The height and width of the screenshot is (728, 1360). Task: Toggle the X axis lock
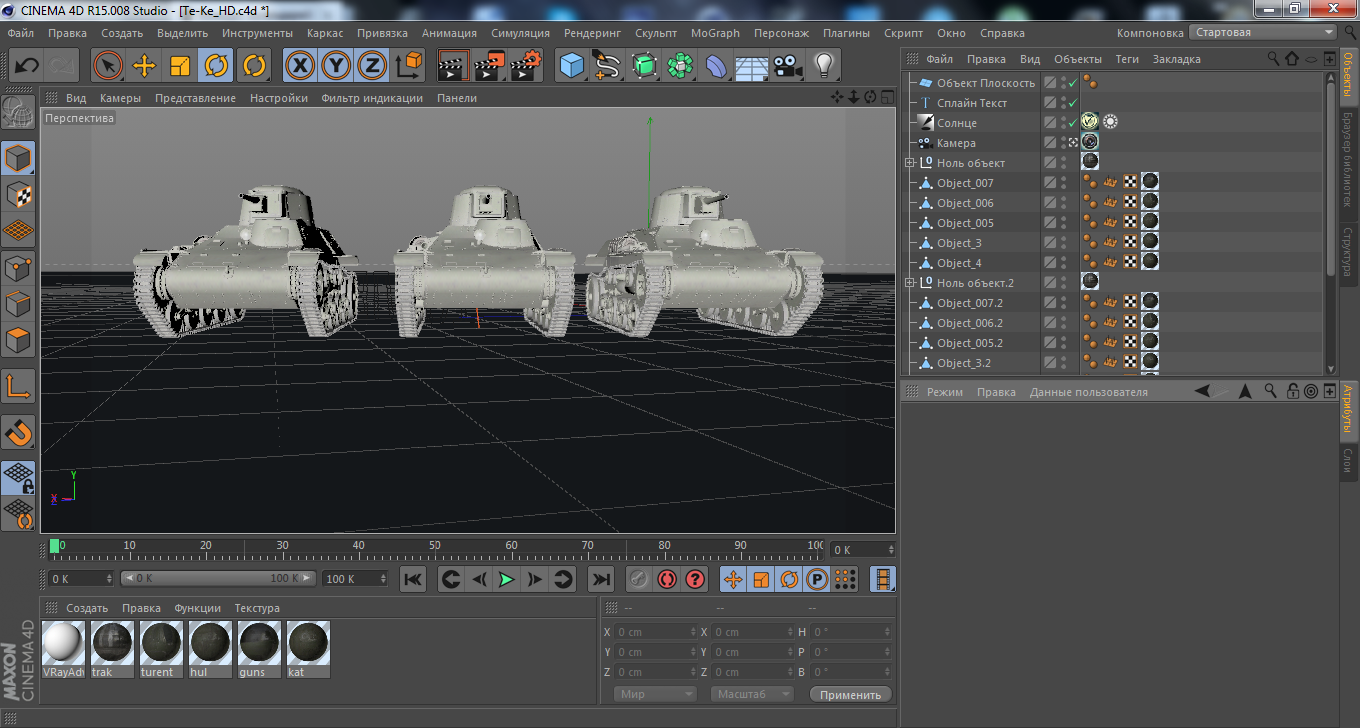tap(300, 66)
